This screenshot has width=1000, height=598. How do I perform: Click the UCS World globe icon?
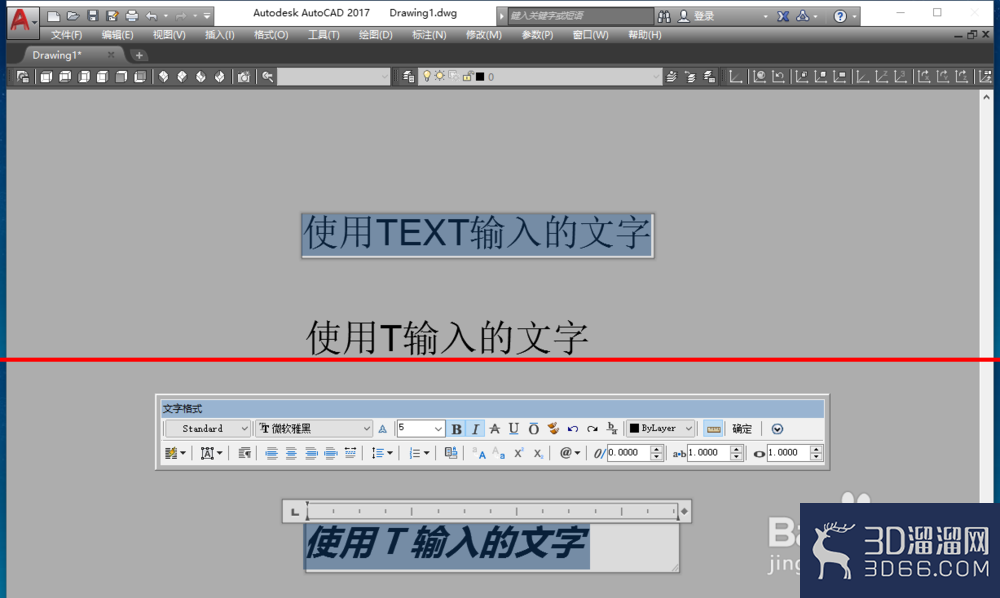point(759,77)
